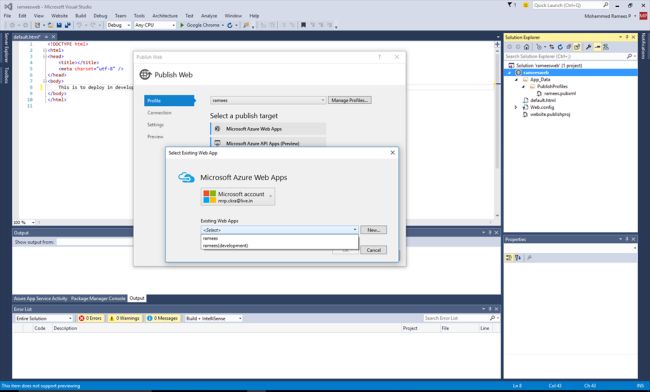The image size is (650, 392).
Task: Toggle the 0 Errors filter in Error List
Action: tap(90, 318)
